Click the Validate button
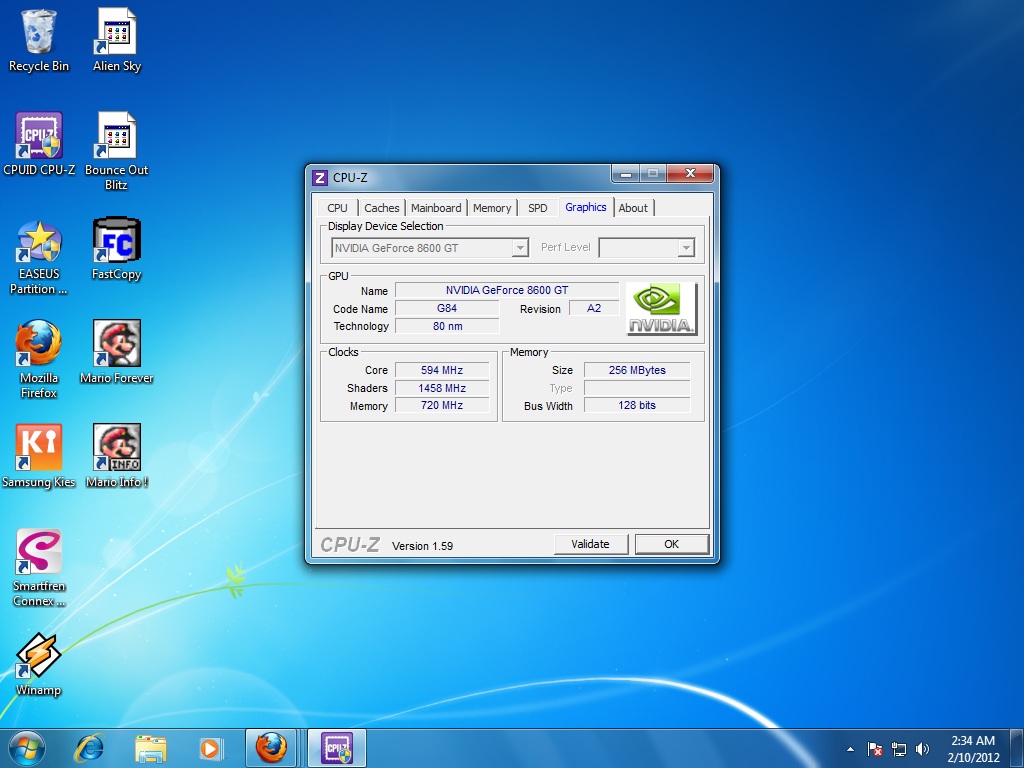Viewport: 1024px width, 768px height. coord(590,544)
